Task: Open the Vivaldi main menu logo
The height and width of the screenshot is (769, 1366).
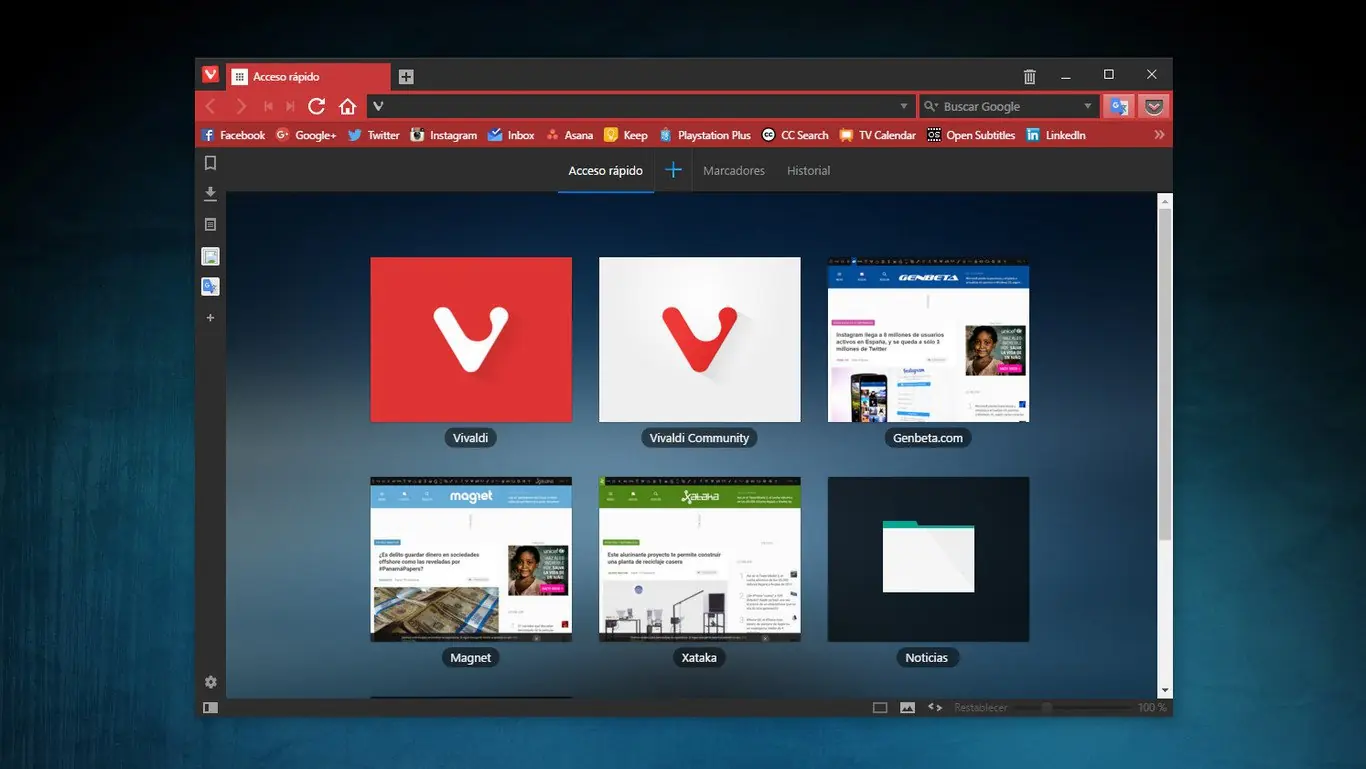Action: (210, 75)
